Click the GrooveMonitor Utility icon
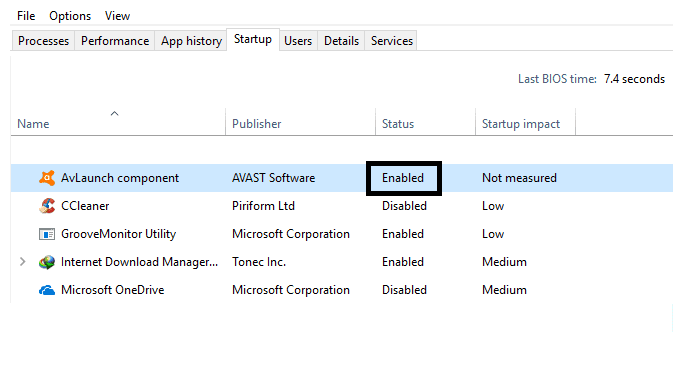679x370 pixels. coord(47,234)
